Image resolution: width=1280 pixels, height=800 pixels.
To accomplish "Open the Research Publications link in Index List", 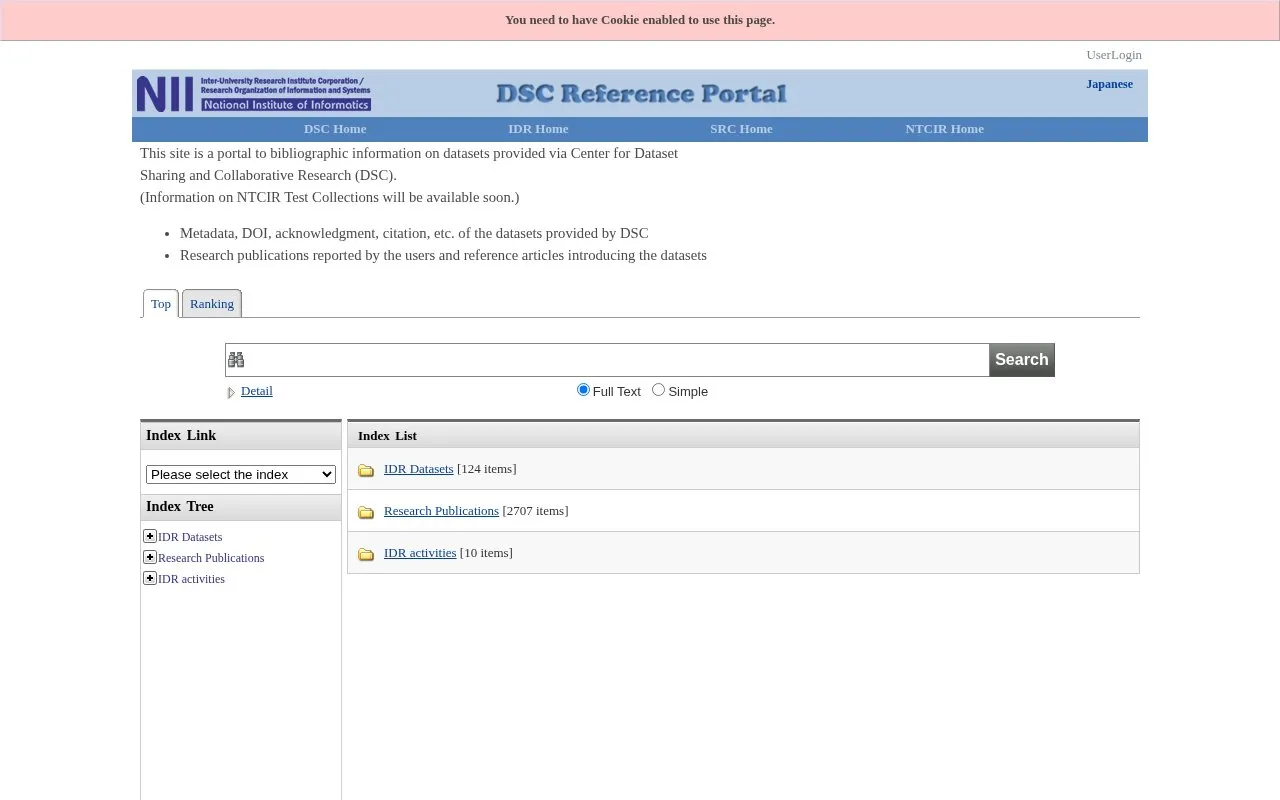I will 441,511.
